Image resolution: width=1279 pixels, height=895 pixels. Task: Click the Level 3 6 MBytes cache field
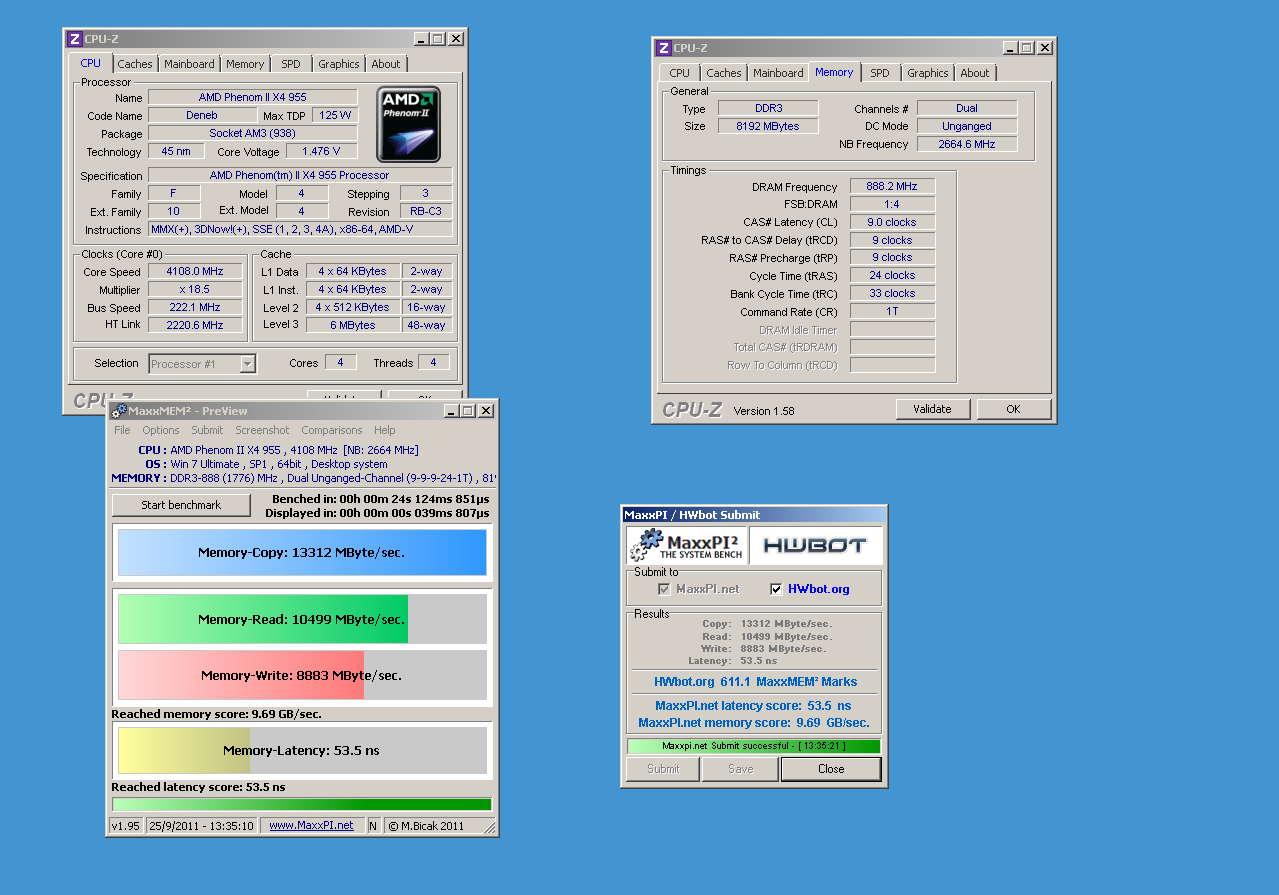point(352,325)
